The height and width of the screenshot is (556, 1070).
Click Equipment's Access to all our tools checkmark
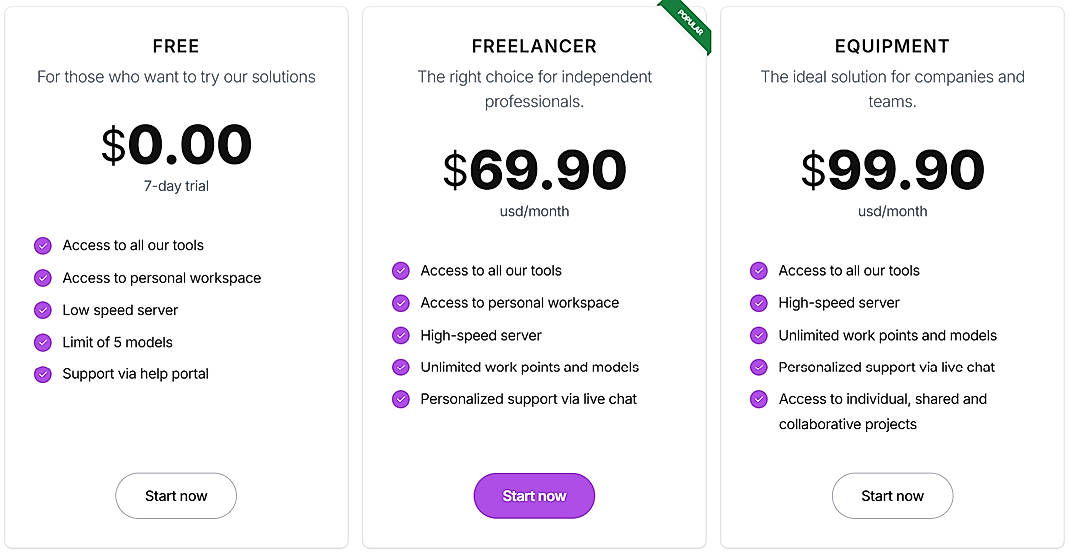tap(759, 271)
